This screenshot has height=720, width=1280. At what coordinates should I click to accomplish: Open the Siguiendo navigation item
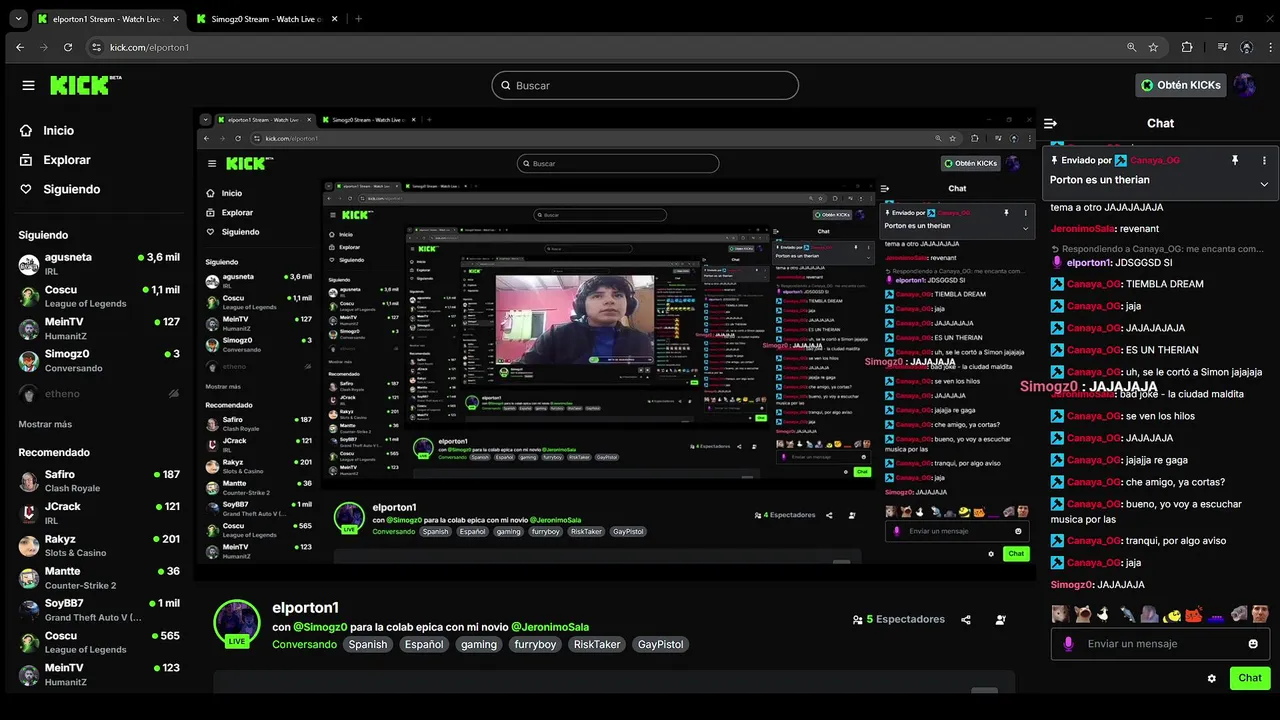[60, 189]
